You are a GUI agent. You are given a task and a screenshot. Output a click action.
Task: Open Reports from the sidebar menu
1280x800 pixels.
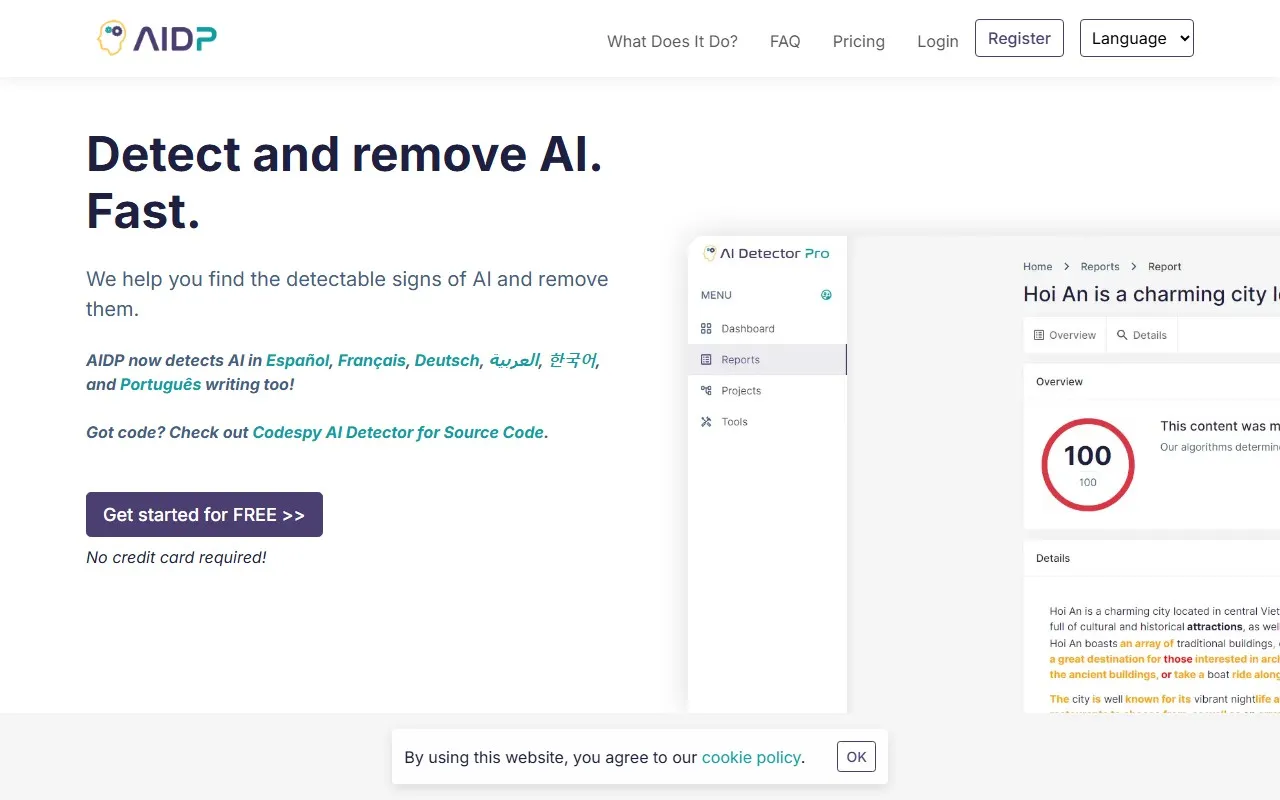740,359
